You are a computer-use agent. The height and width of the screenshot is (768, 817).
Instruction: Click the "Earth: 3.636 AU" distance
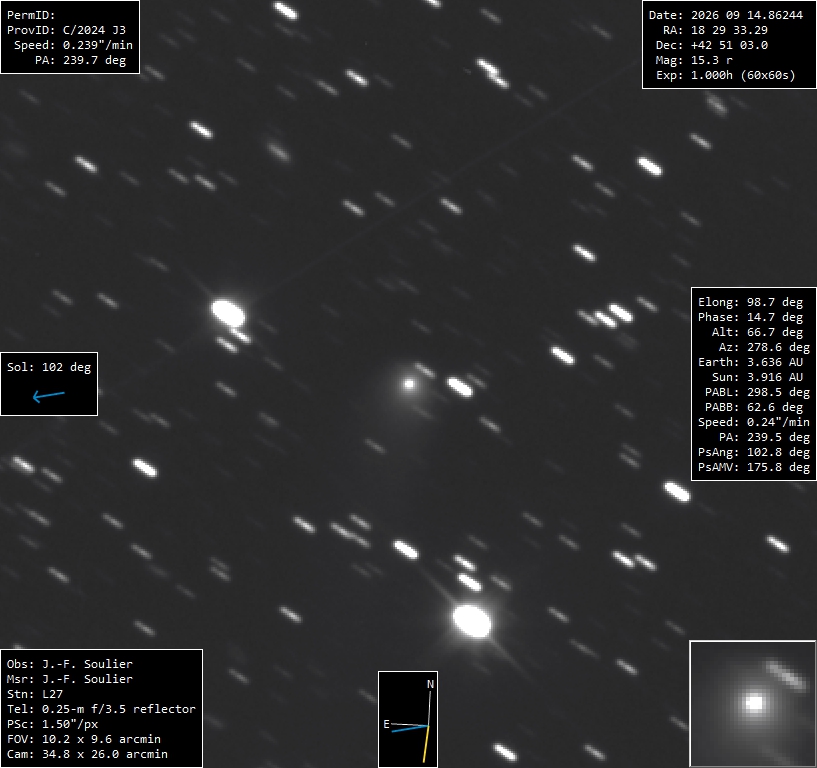pyautogui.click(x=750, y=362)
